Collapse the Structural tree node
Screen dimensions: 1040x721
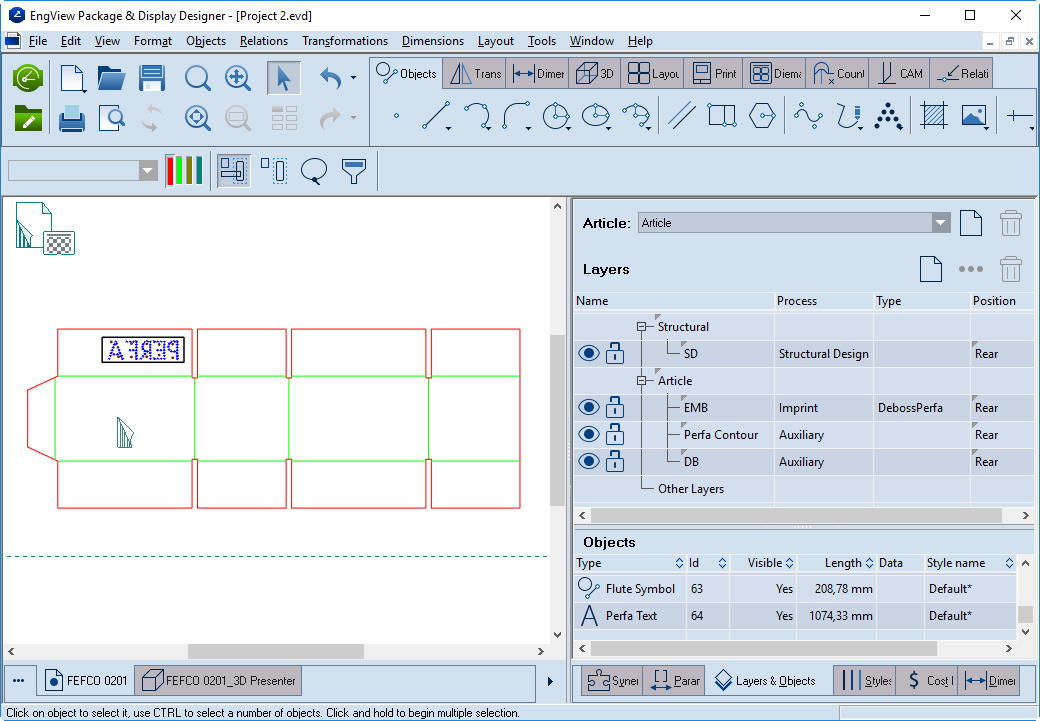(643, 327)
